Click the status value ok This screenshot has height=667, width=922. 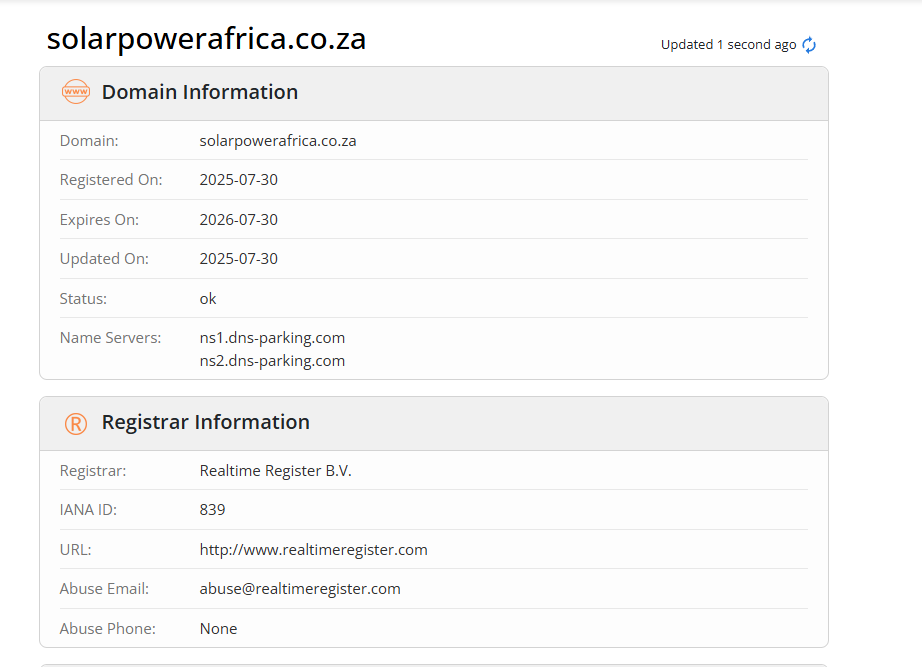tap(208, 299)
